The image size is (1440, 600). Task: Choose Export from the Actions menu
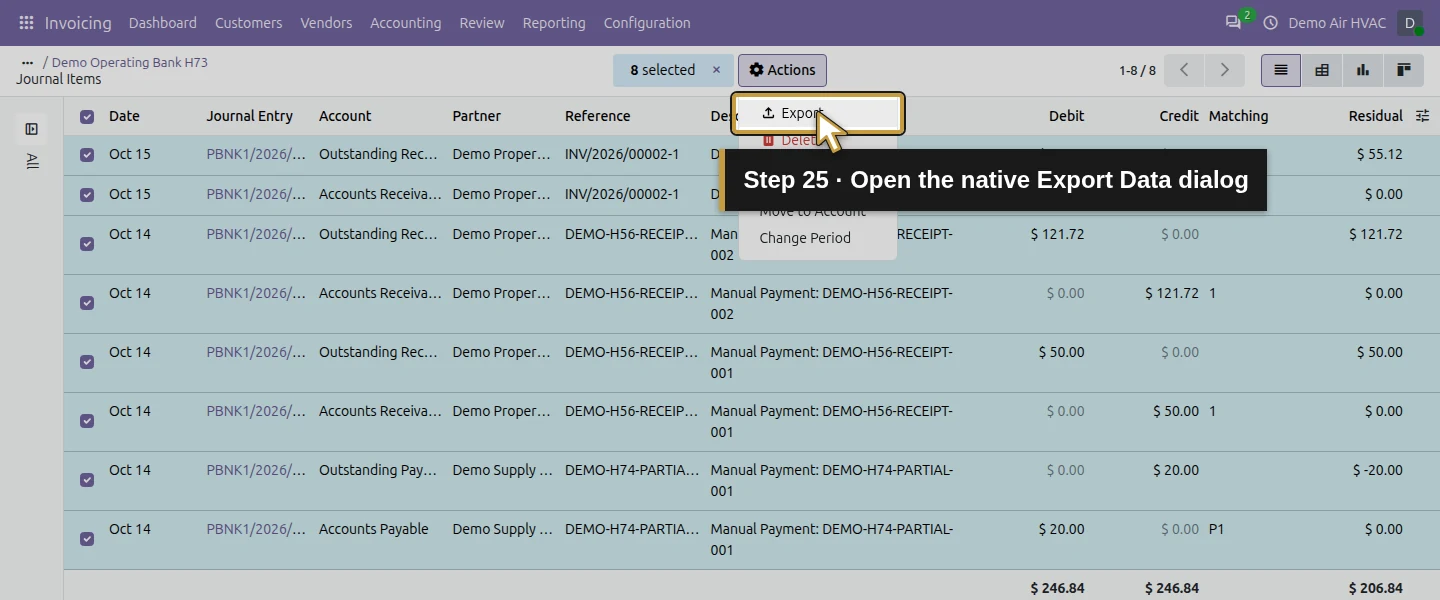(x=818, y=113)
